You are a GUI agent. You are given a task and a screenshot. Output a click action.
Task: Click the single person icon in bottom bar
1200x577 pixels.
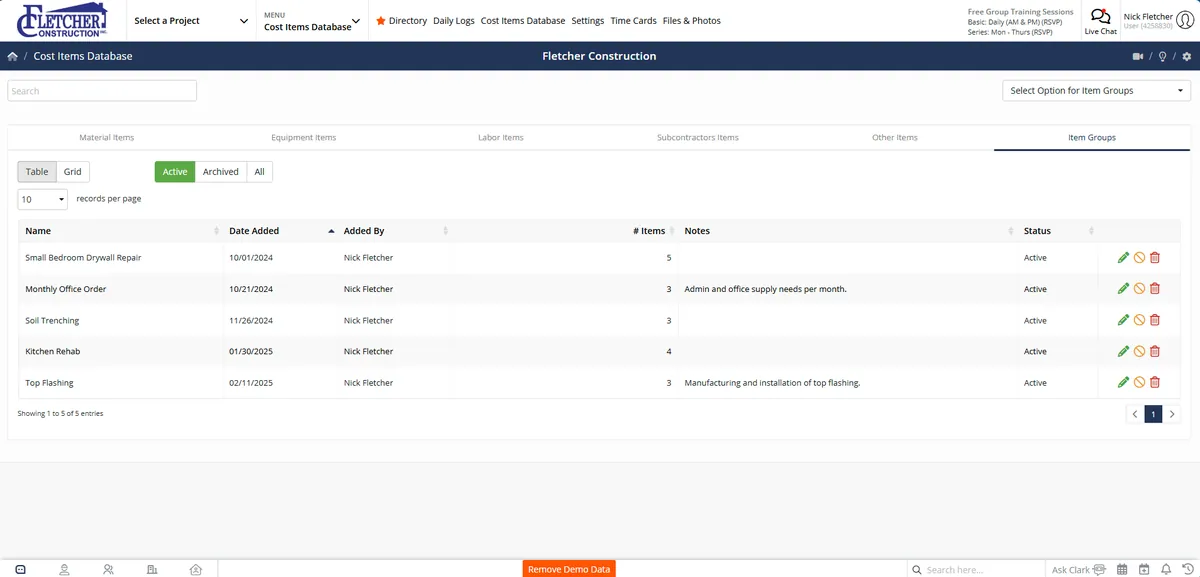pos(64,570)
